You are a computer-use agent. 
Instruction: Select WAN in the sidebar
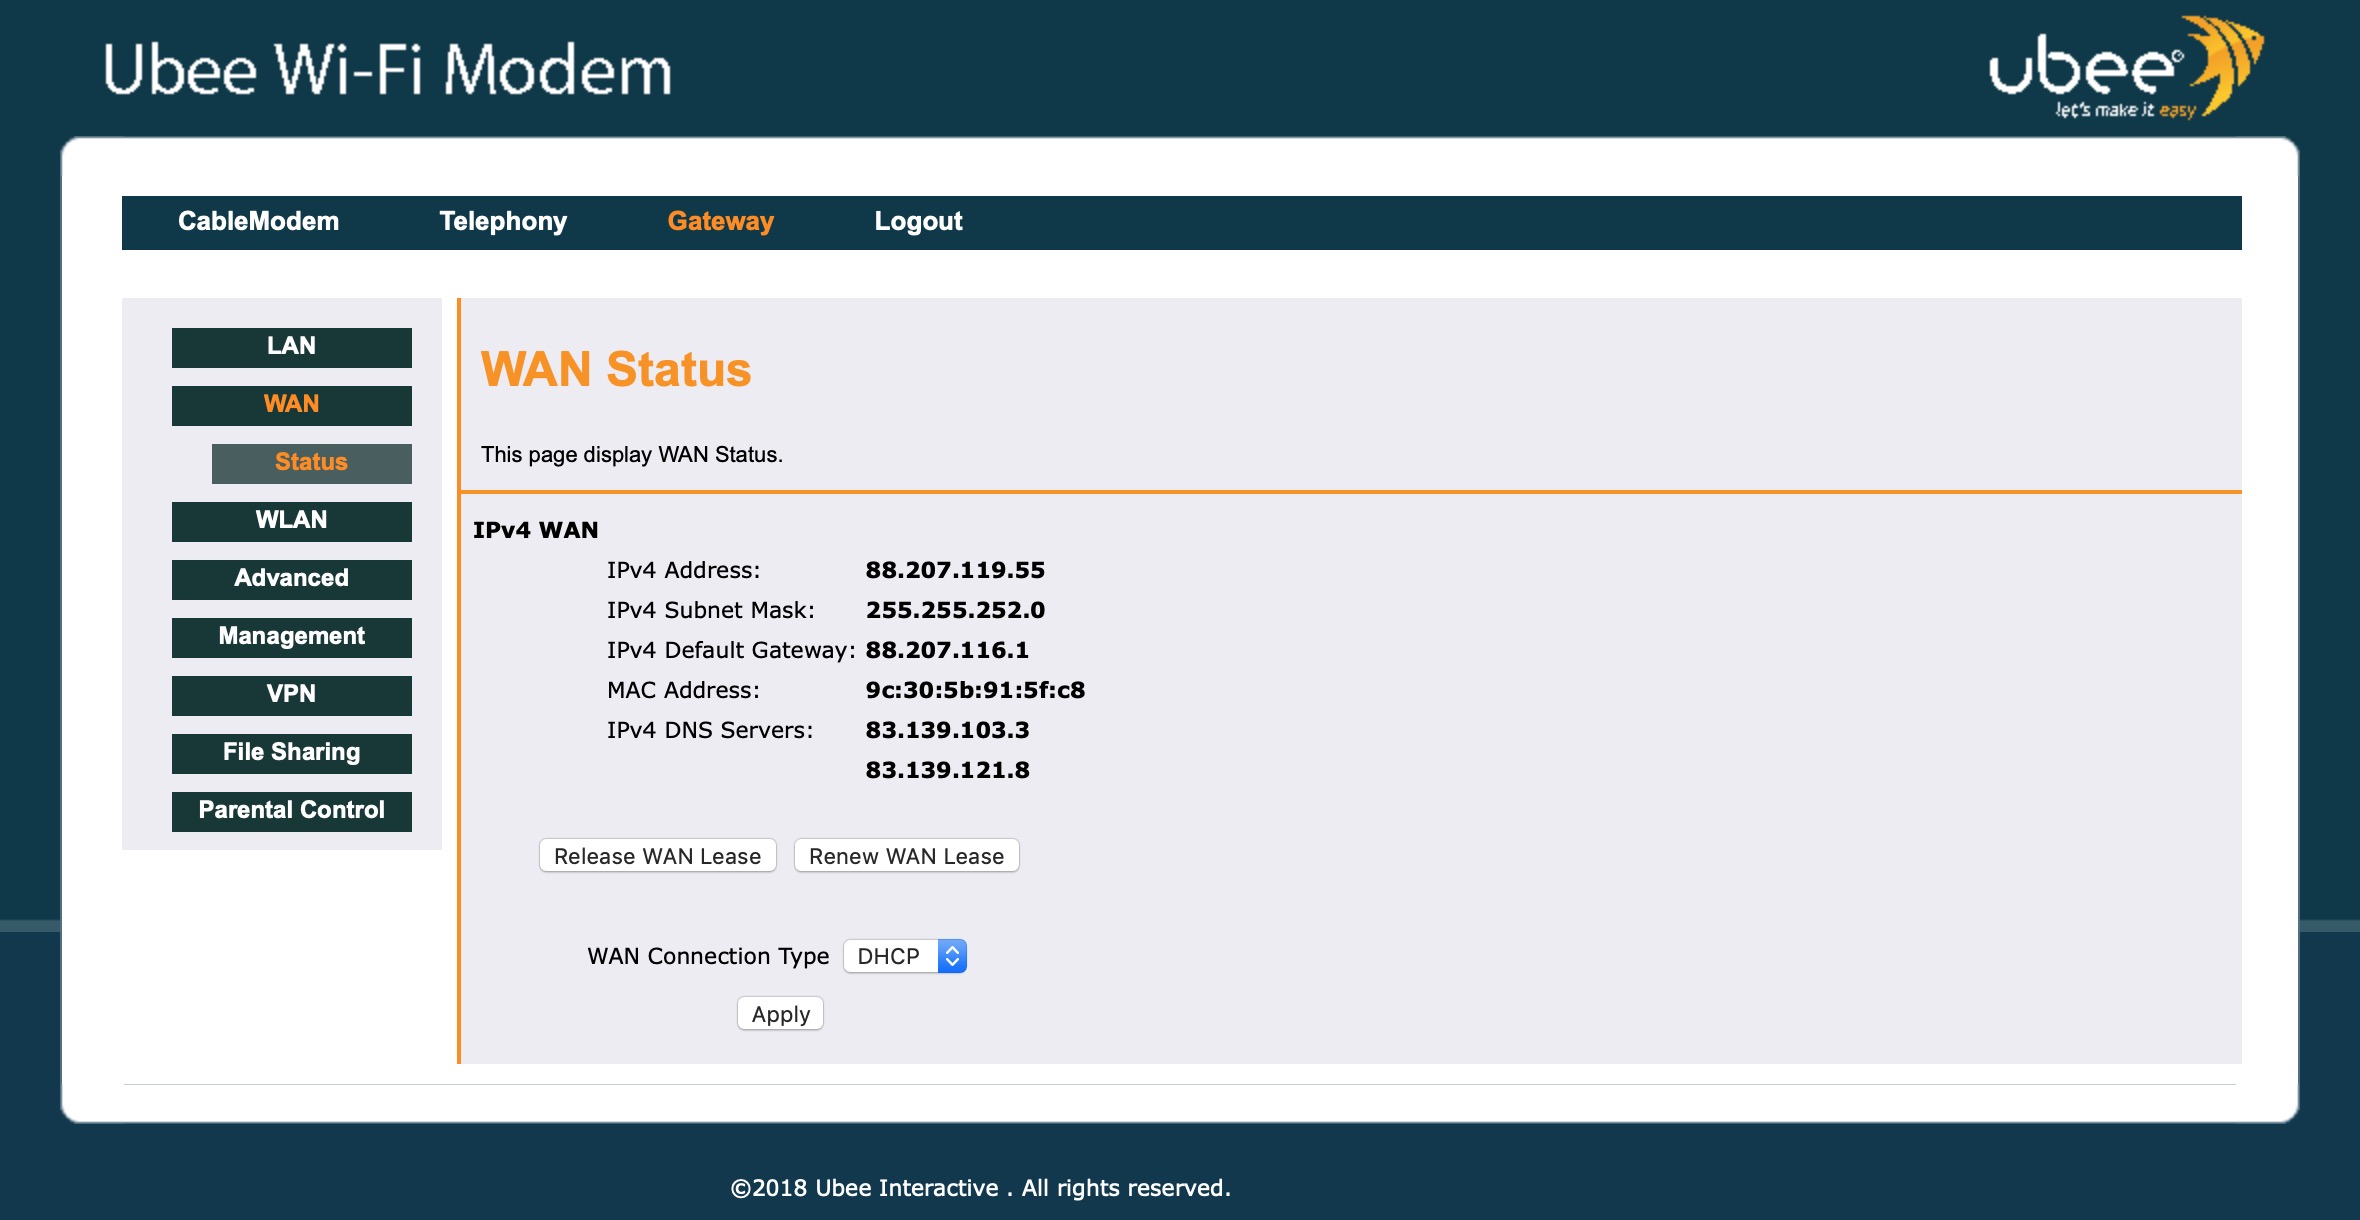pos(291,405)
